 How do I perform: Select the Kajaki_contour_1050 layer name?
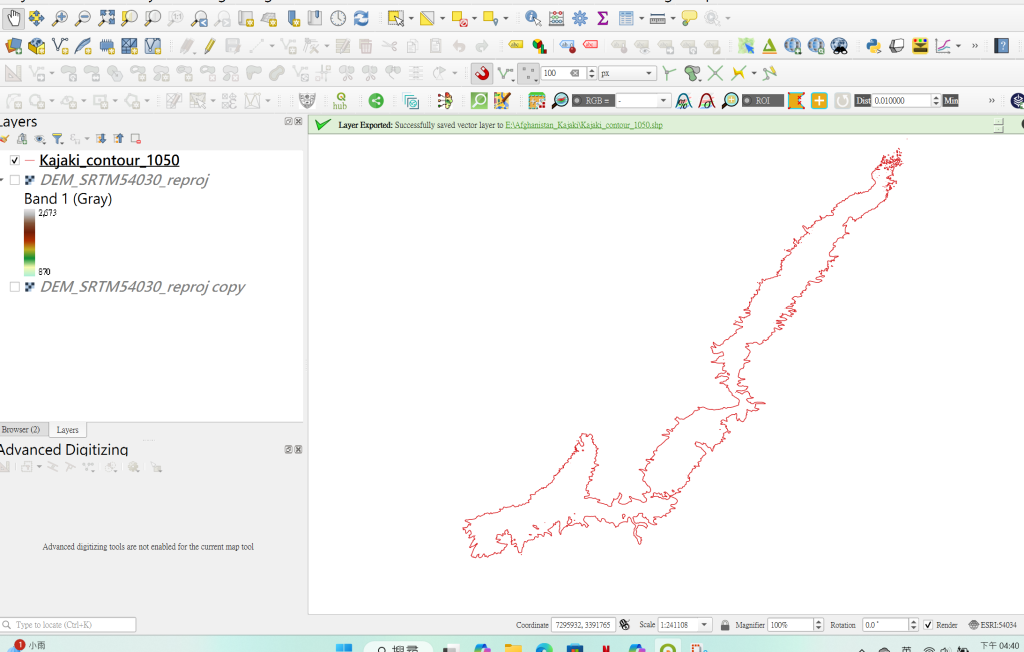click(x=109, y=160)
